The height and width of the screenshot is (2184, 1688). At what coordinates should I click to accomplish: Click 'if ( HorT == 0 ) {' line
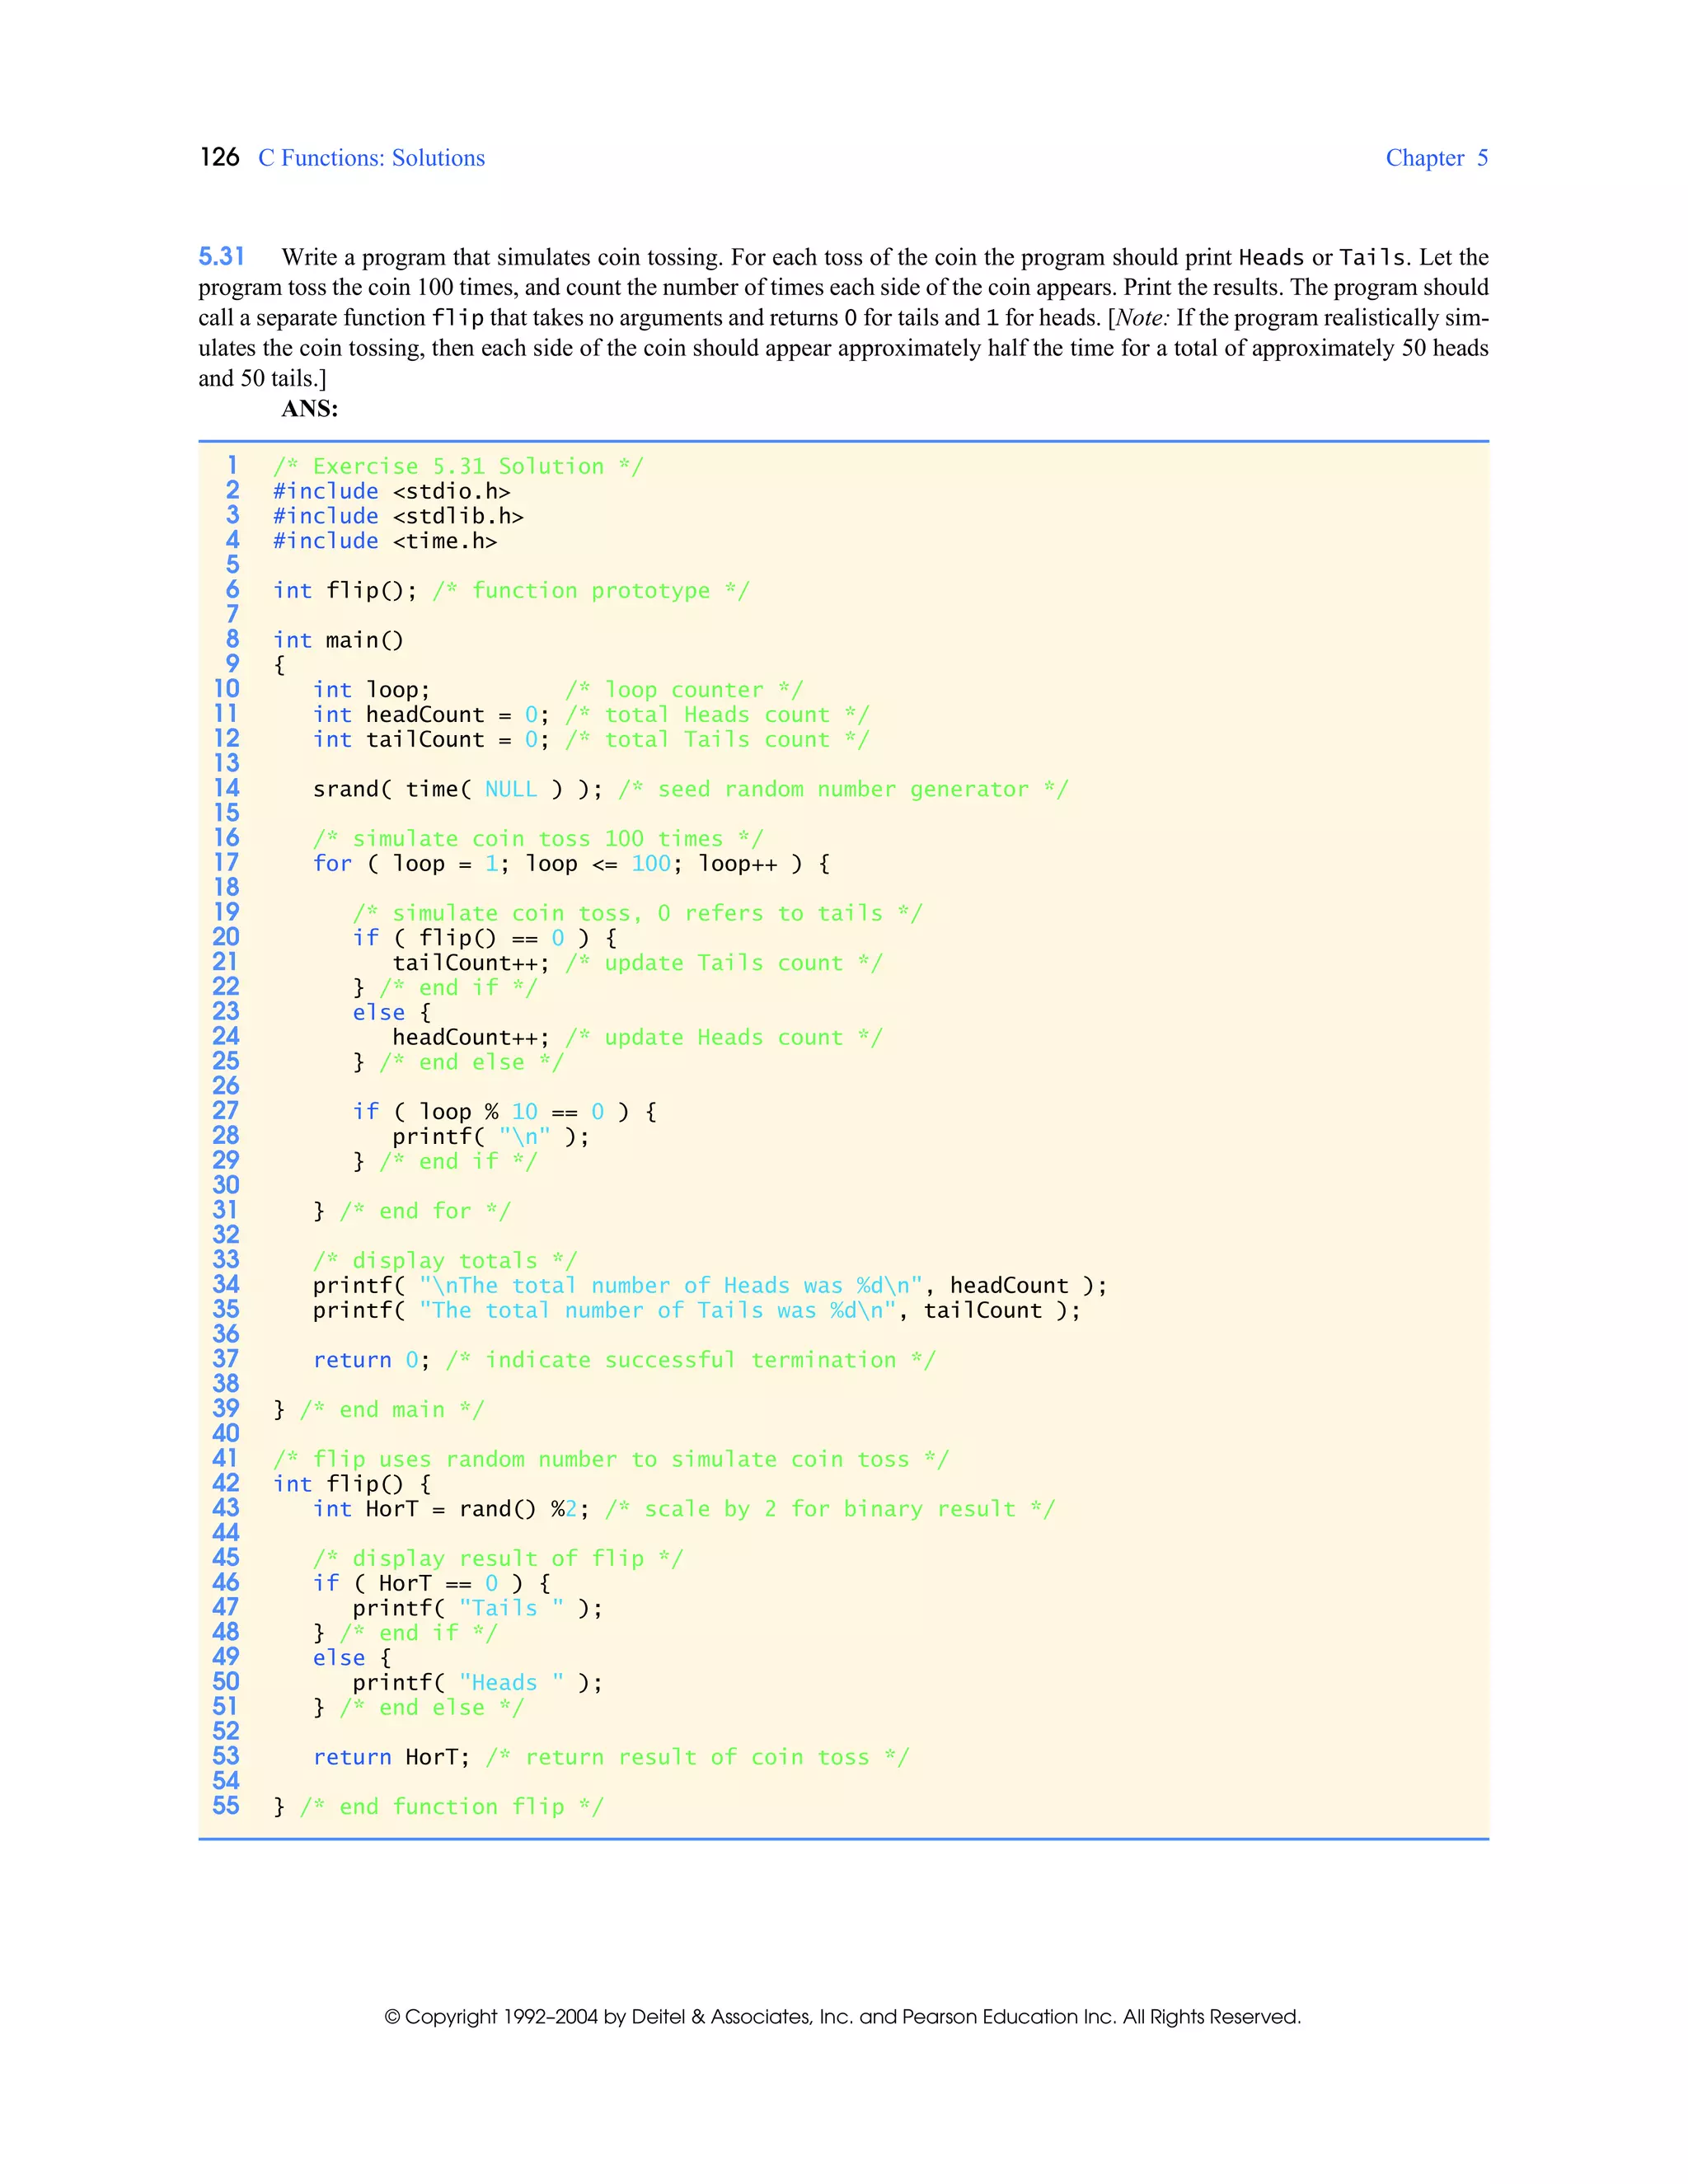(431, 1584)
